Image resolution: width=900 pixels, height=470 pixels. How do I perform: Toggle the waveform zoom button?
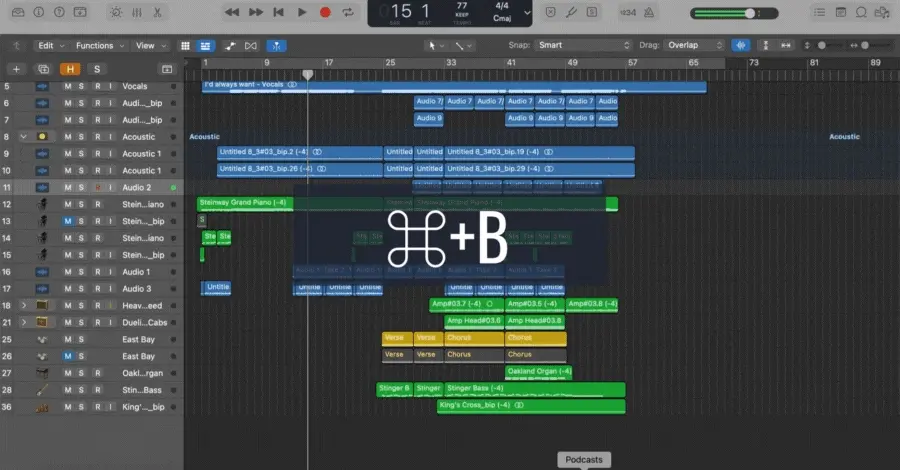740,45
